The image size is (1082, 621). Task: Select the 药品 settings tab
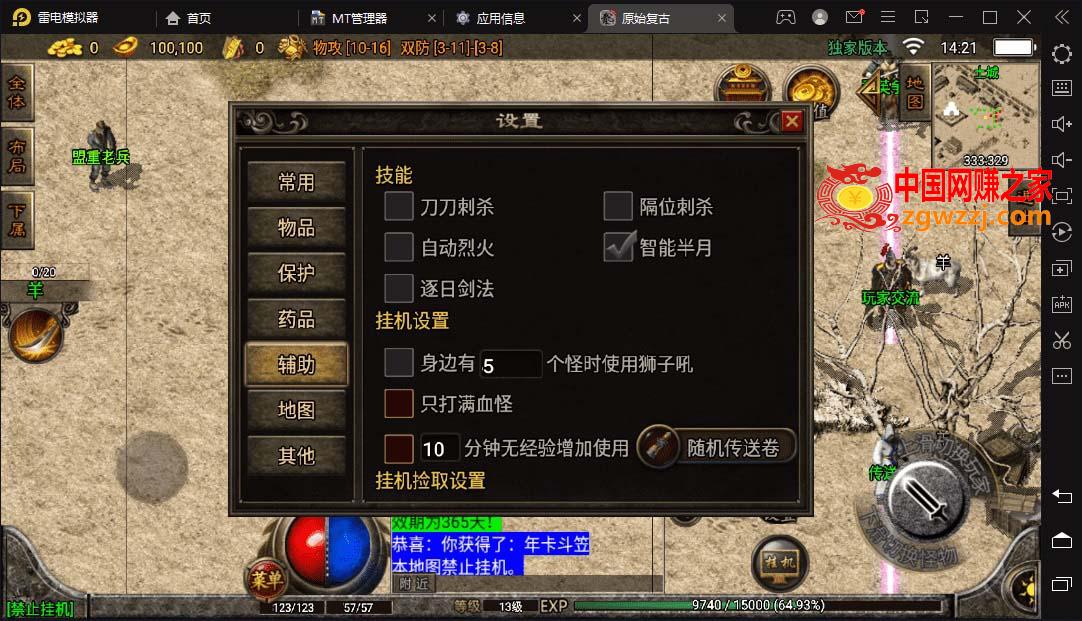tap(297, 319)
